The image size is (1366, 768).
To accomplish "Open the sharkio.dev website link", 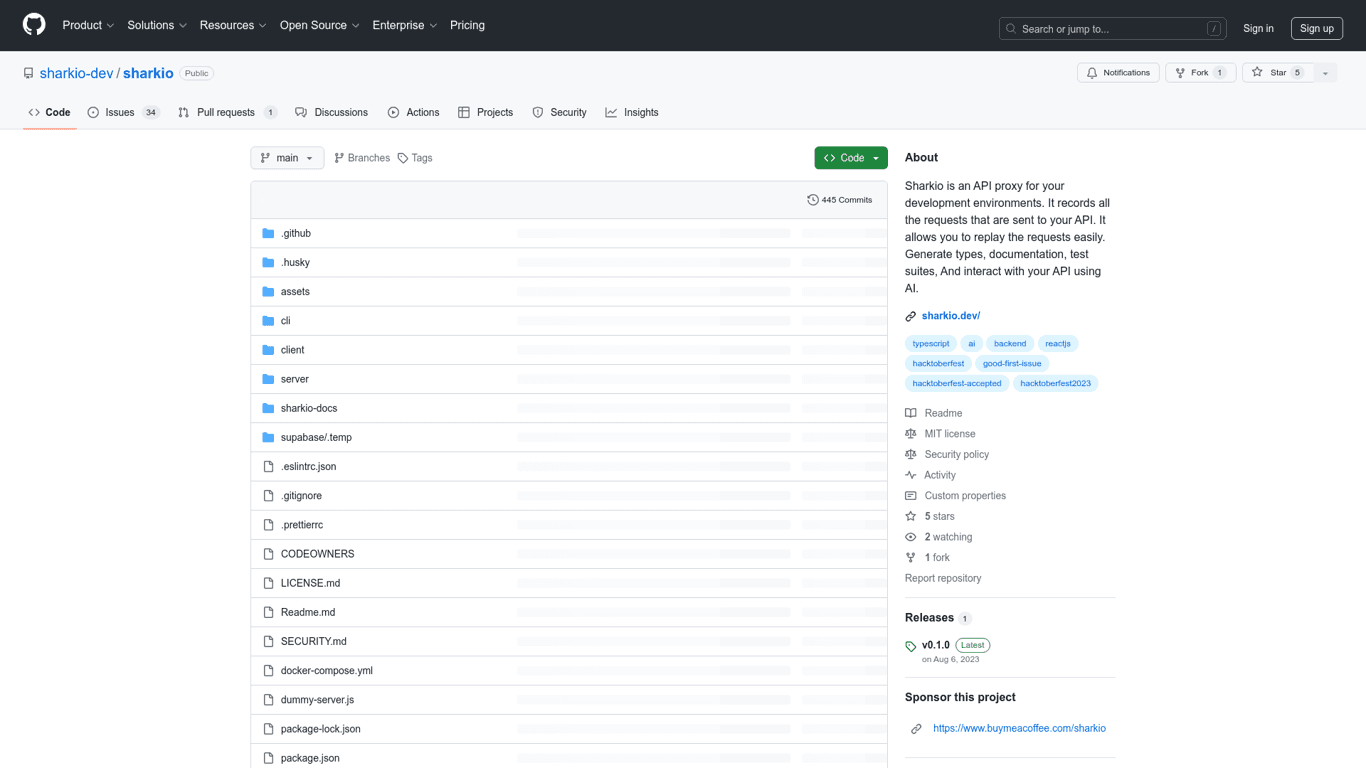I will (x=950, y=316).
